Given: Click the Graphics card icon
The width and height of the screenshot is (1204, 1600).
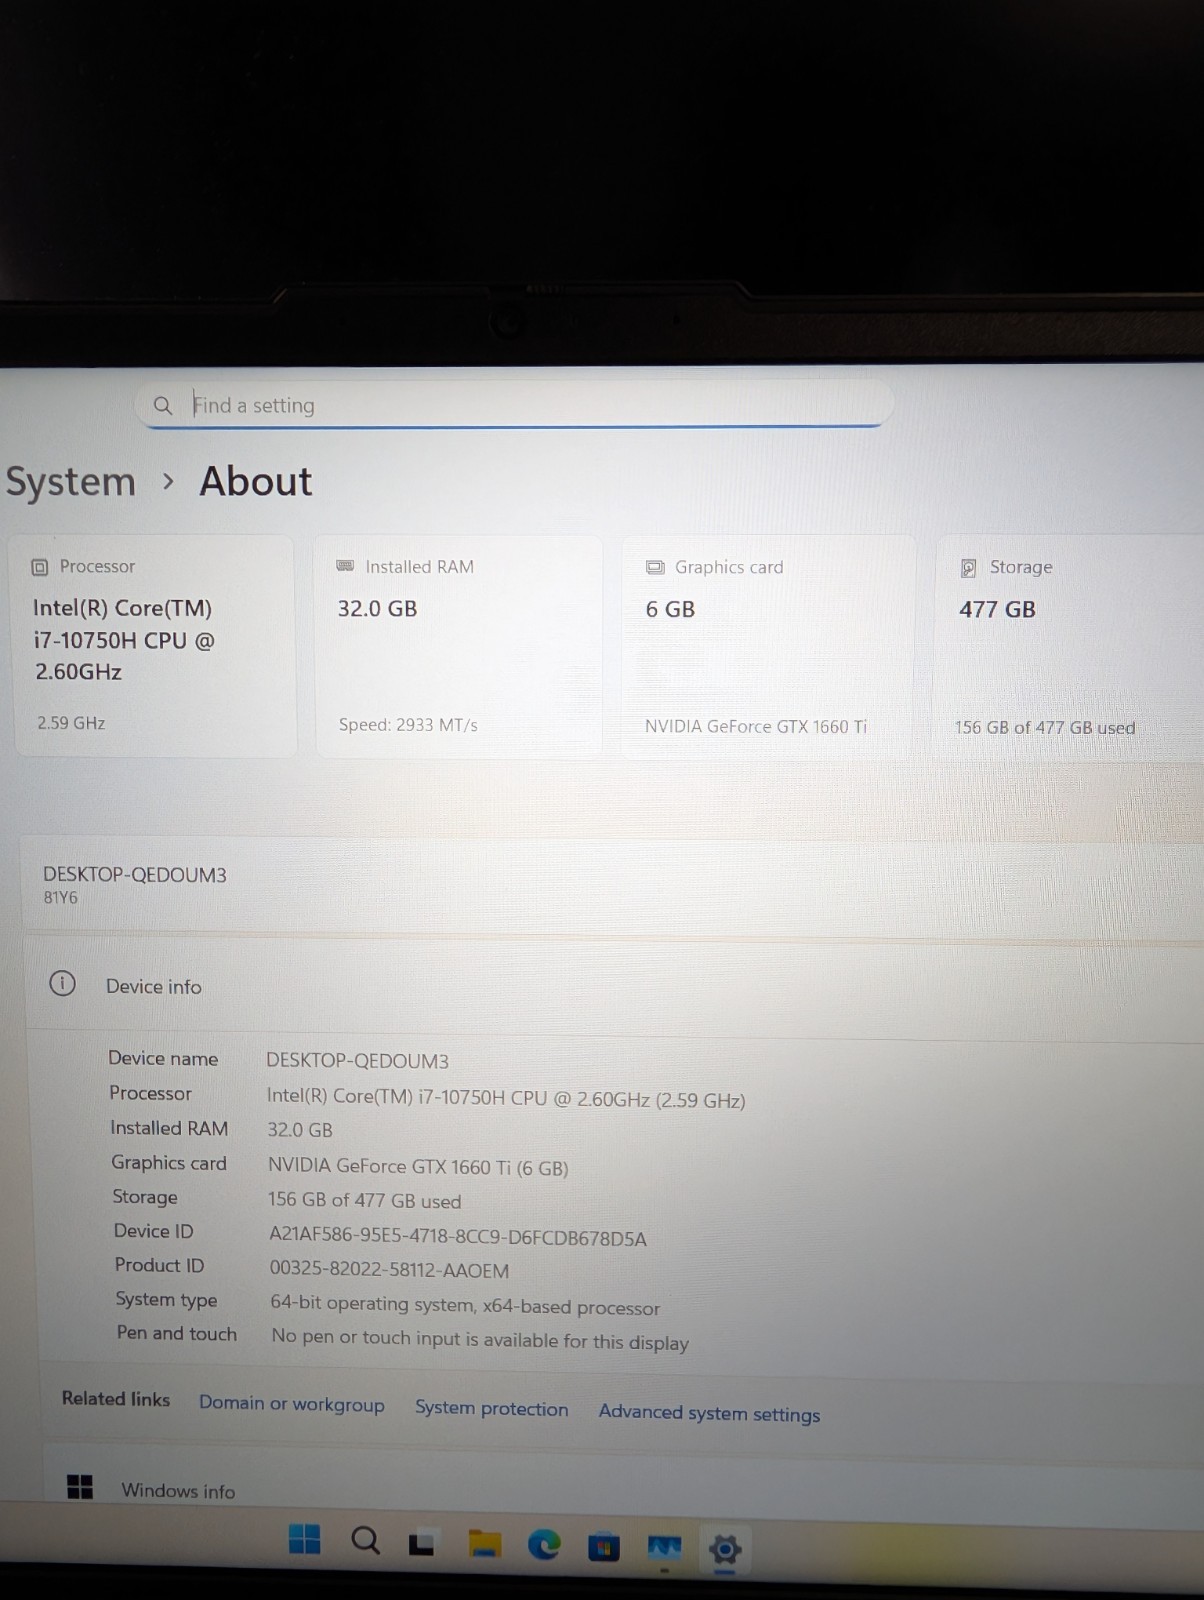Looking at the screenshot, I should click(655, 567).
